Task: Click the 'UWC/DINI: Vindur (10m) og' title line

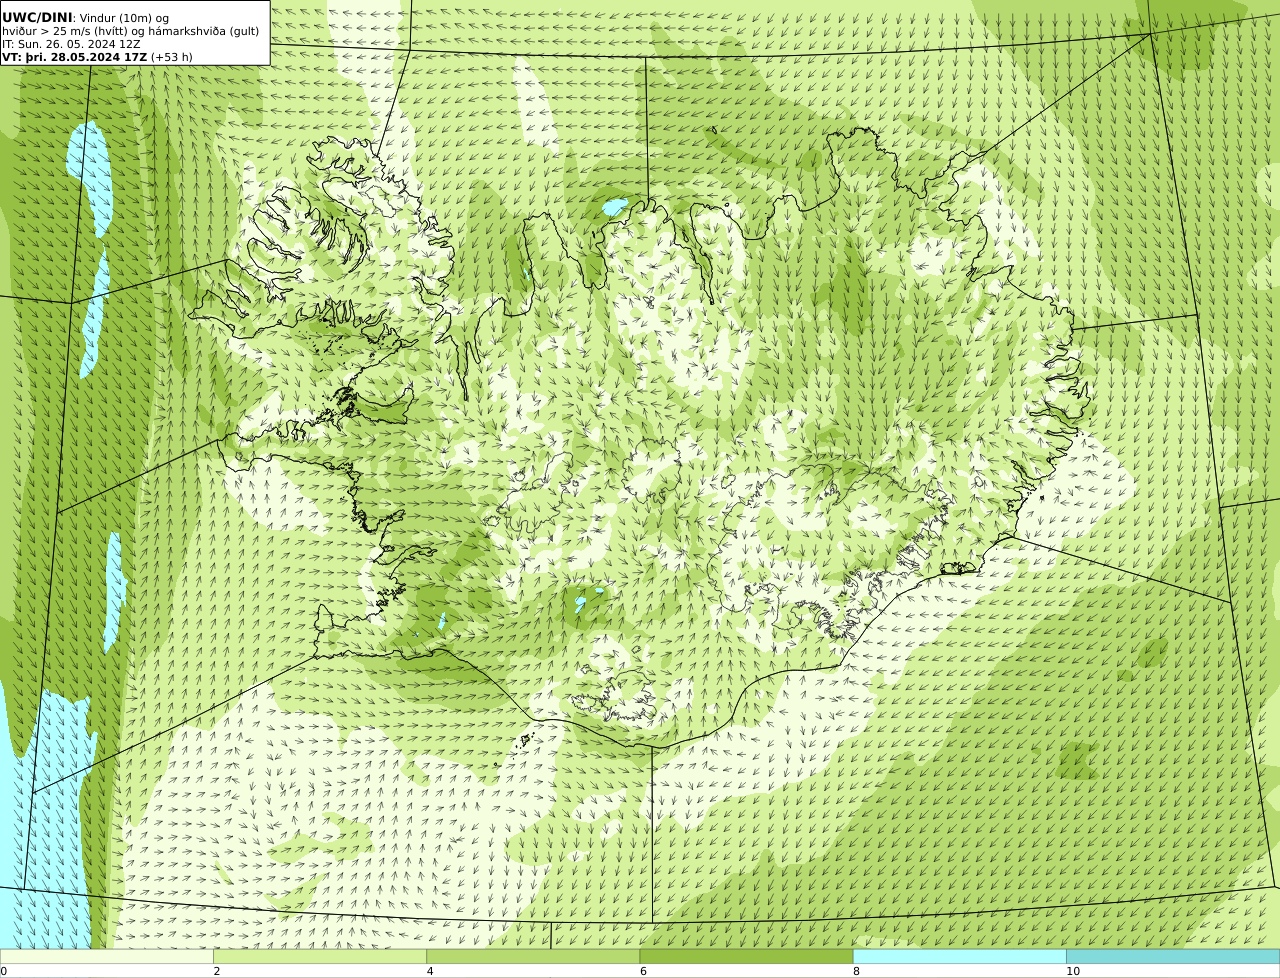Action: coord(86,18)
